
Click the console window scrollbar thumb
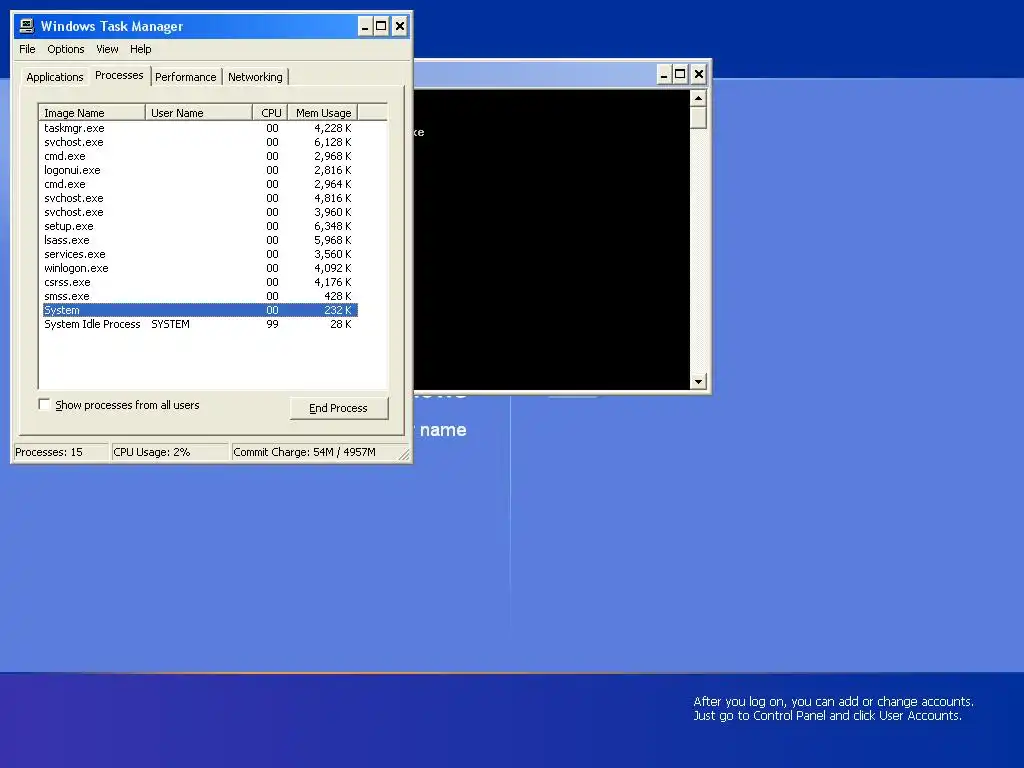tap(698, 118)
